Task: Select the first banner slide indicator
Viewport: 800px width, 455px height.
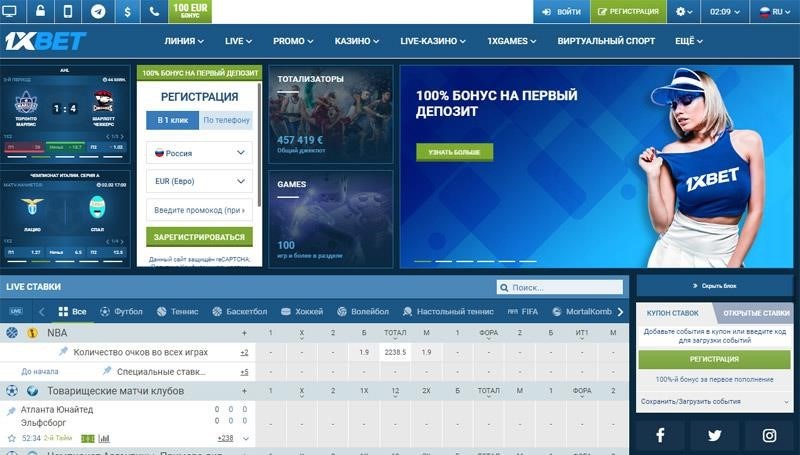Action: point(422,261)
